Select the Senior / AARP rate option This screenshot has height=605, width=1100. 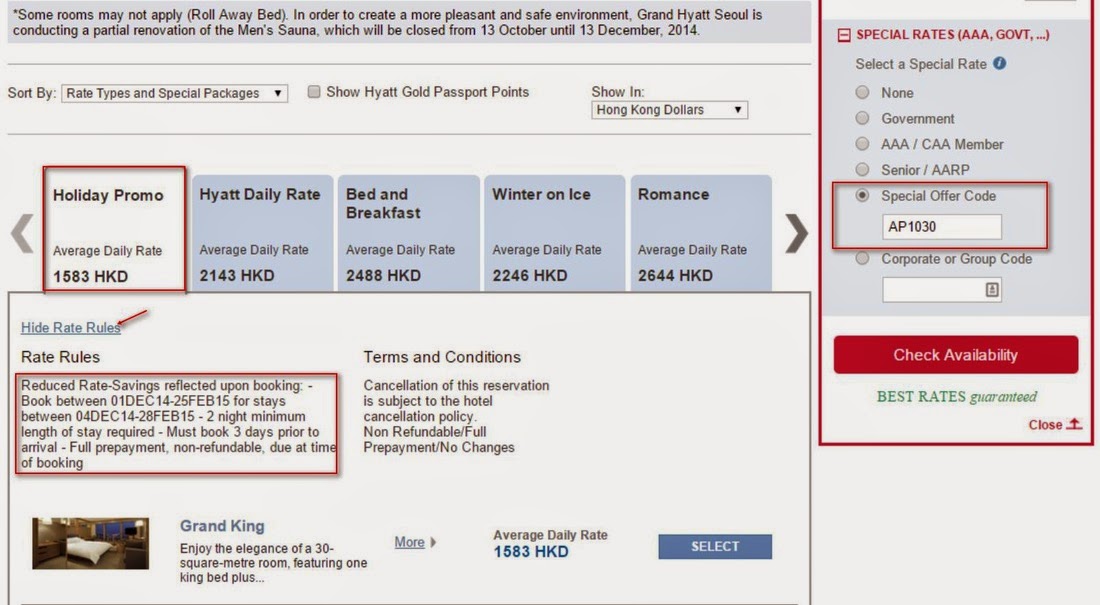[862, 170]
